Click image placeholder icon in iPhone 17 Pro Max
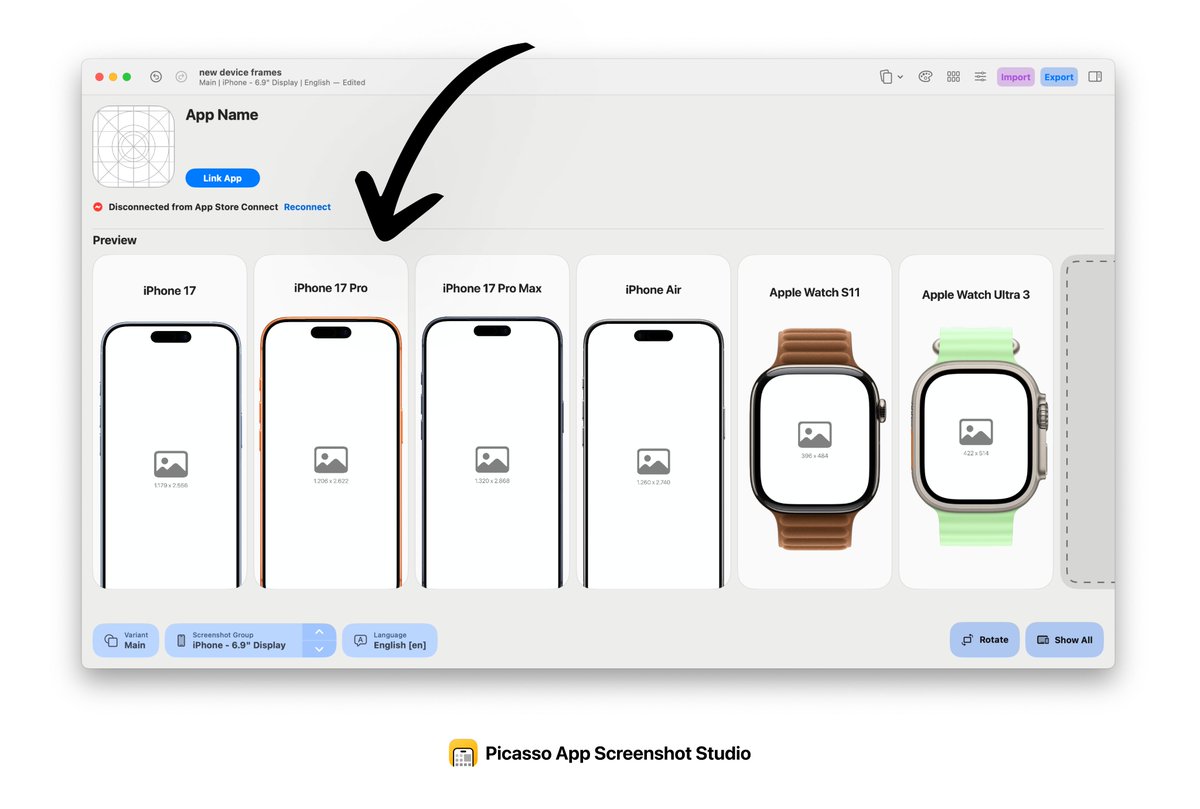The width and height of the screenshot is (1200, 809). [492, 460]
